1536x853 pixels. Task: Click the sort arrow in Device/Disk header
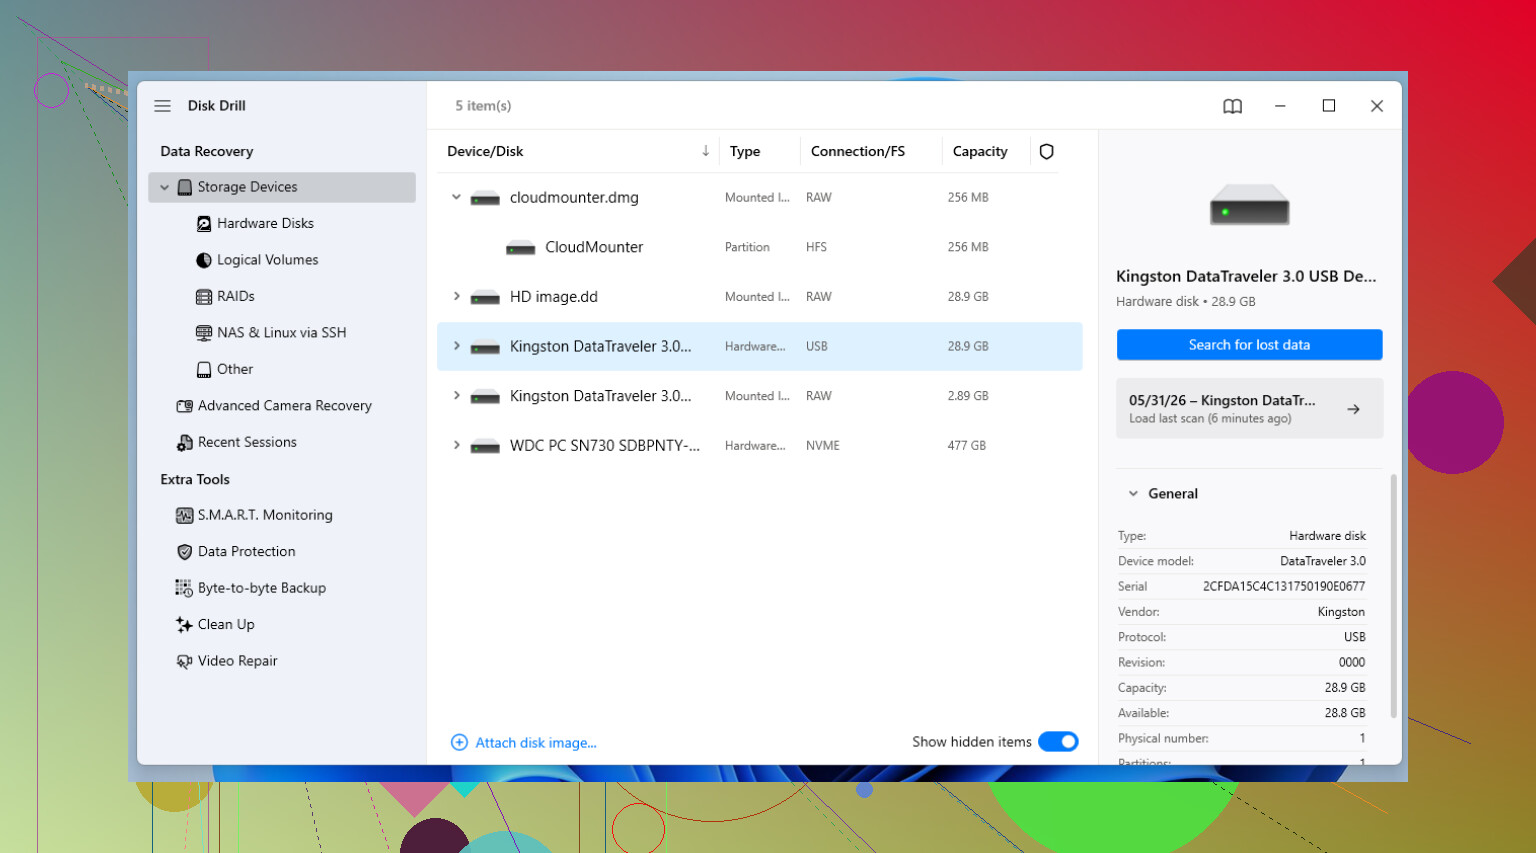click(705, 151)
